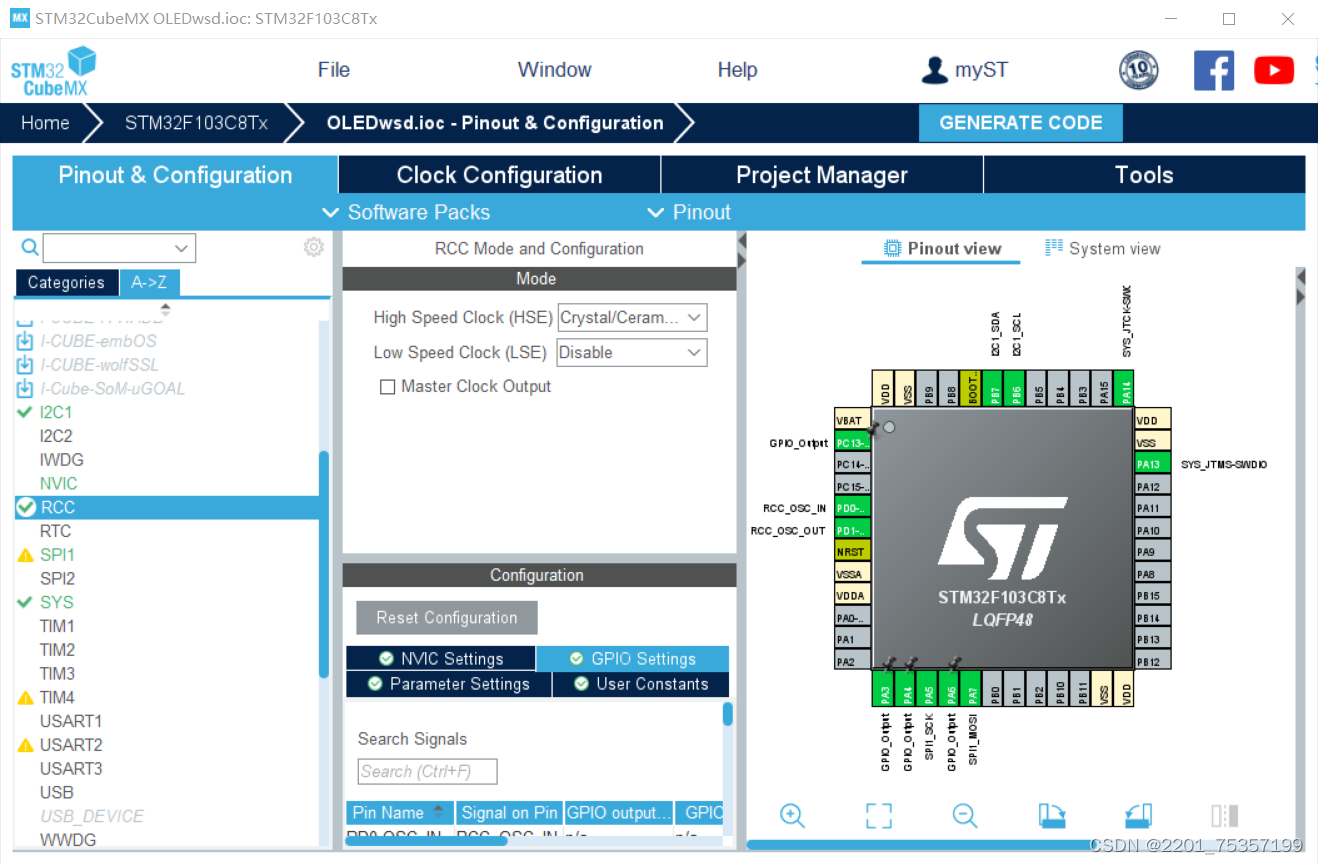Image resolution: width=1318 pixels, height=864 pixels.
Task: Click the ST 10 years badge
Action: pos(1138,70)
